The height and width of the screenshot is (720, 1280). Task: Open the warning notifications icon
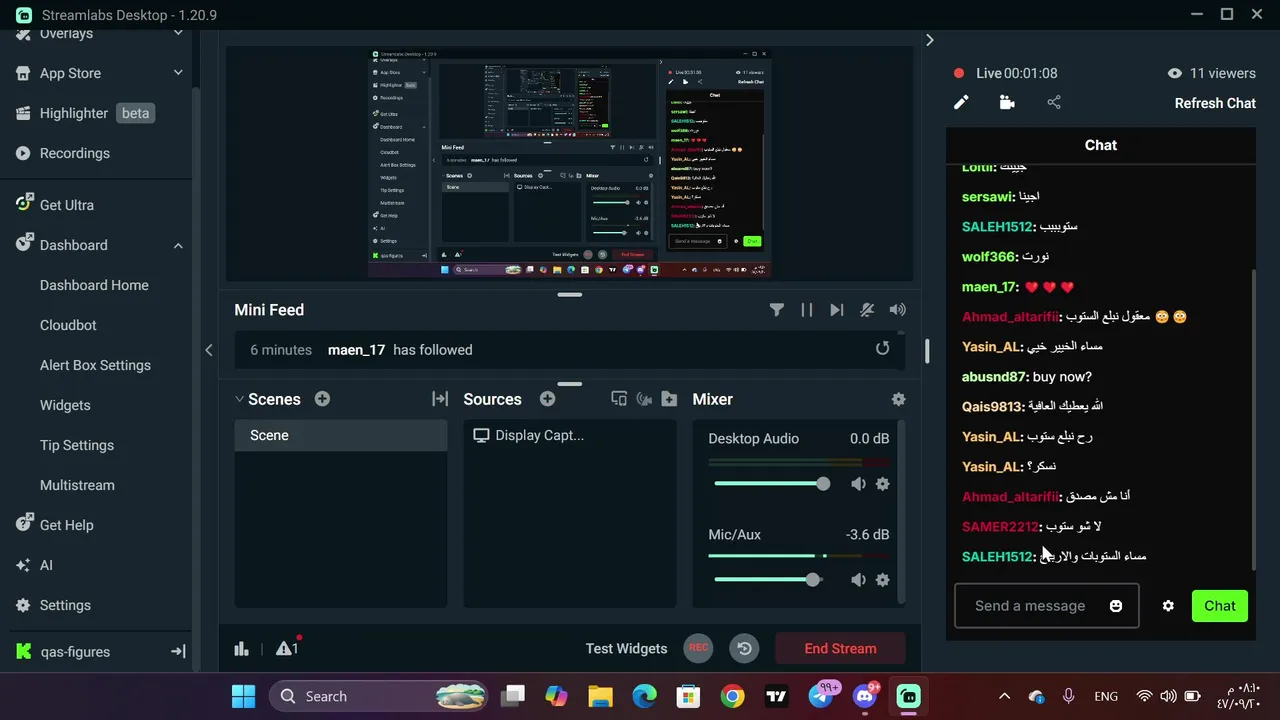(x=287, y=648)
